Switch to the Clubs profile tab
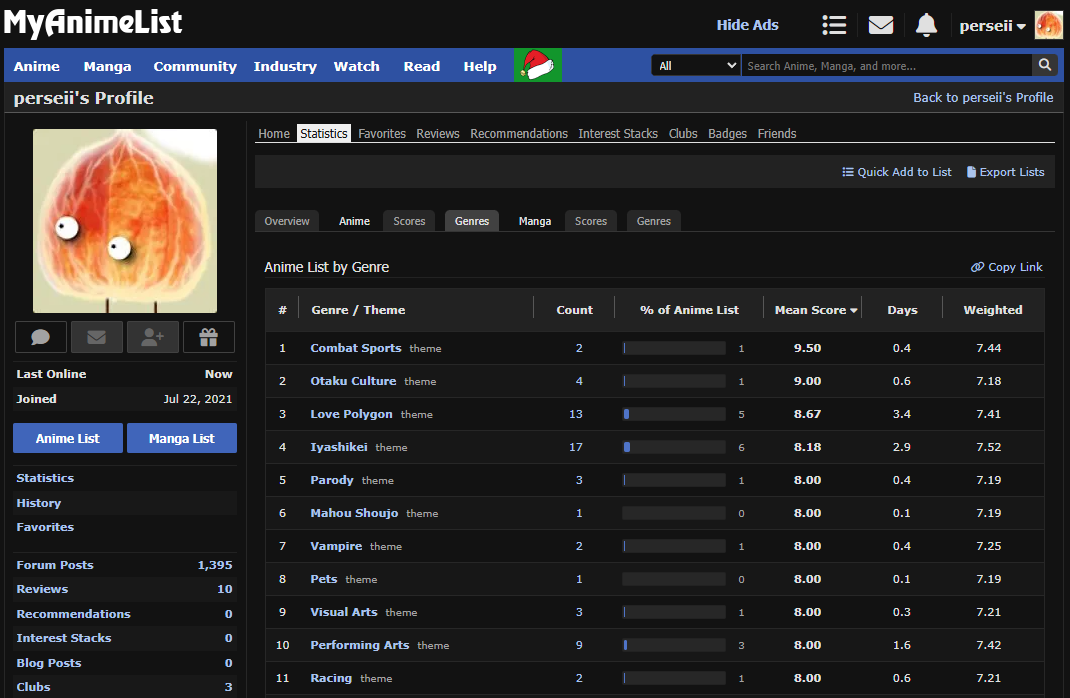Image resolution: width=1070 pixels, height=698 pixels. click(683, 134)
